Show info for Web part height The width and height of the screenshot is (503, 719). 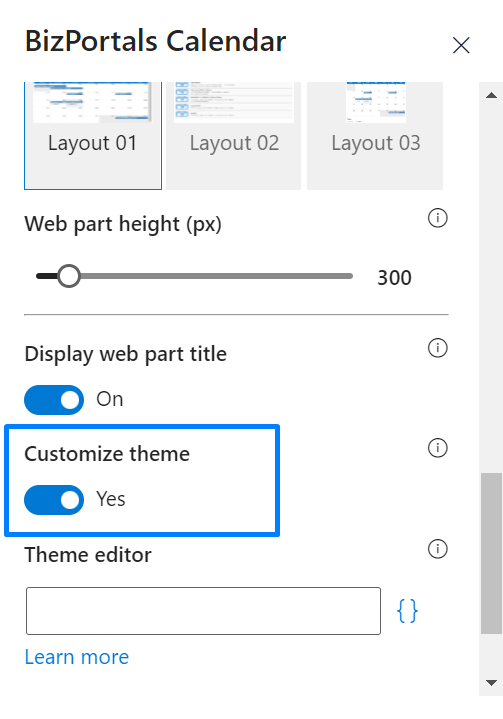tap(437, 218)
